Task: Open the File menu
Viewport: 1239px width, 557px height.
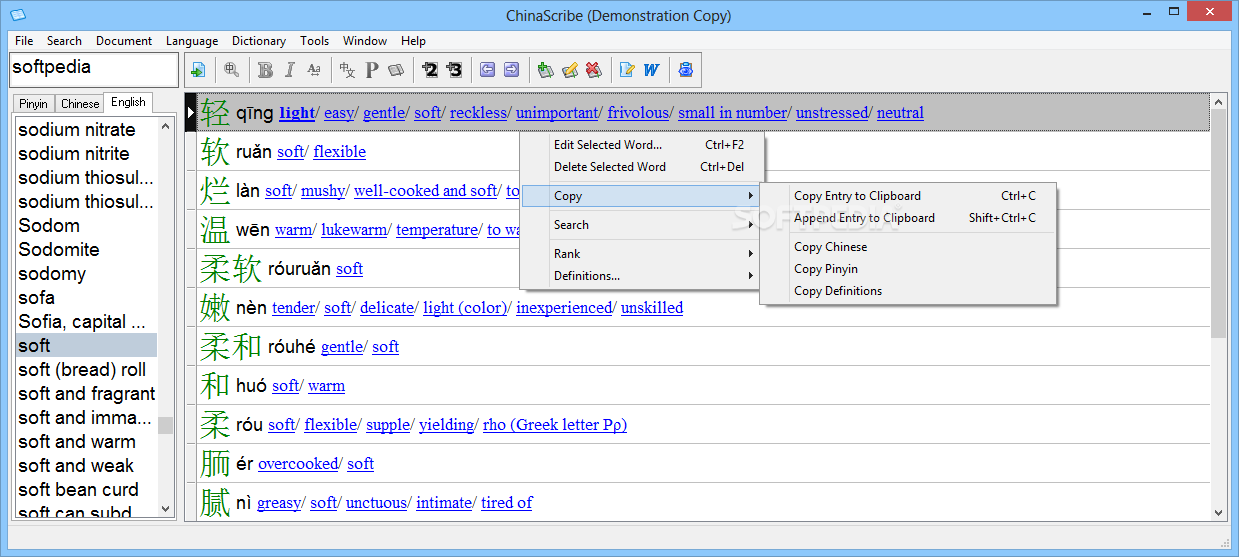Action: 24,41
